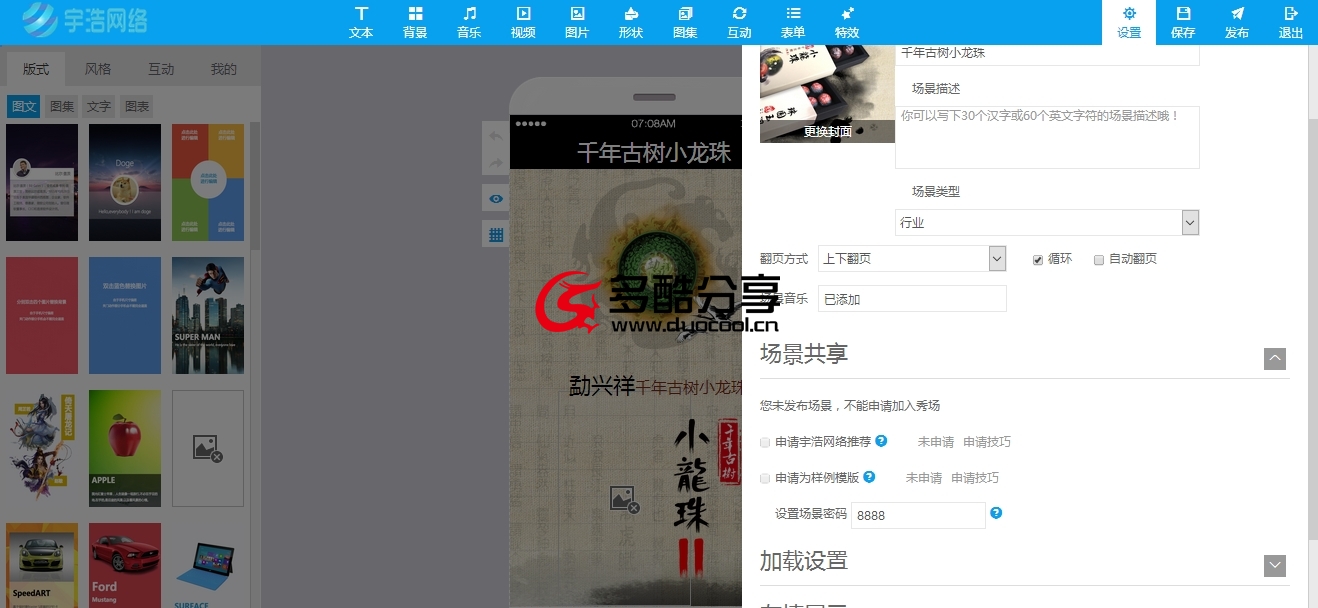This screenshot has height=608, width=1318.
Task: Click the 发布 publish icon
Action: [1237, 22]
